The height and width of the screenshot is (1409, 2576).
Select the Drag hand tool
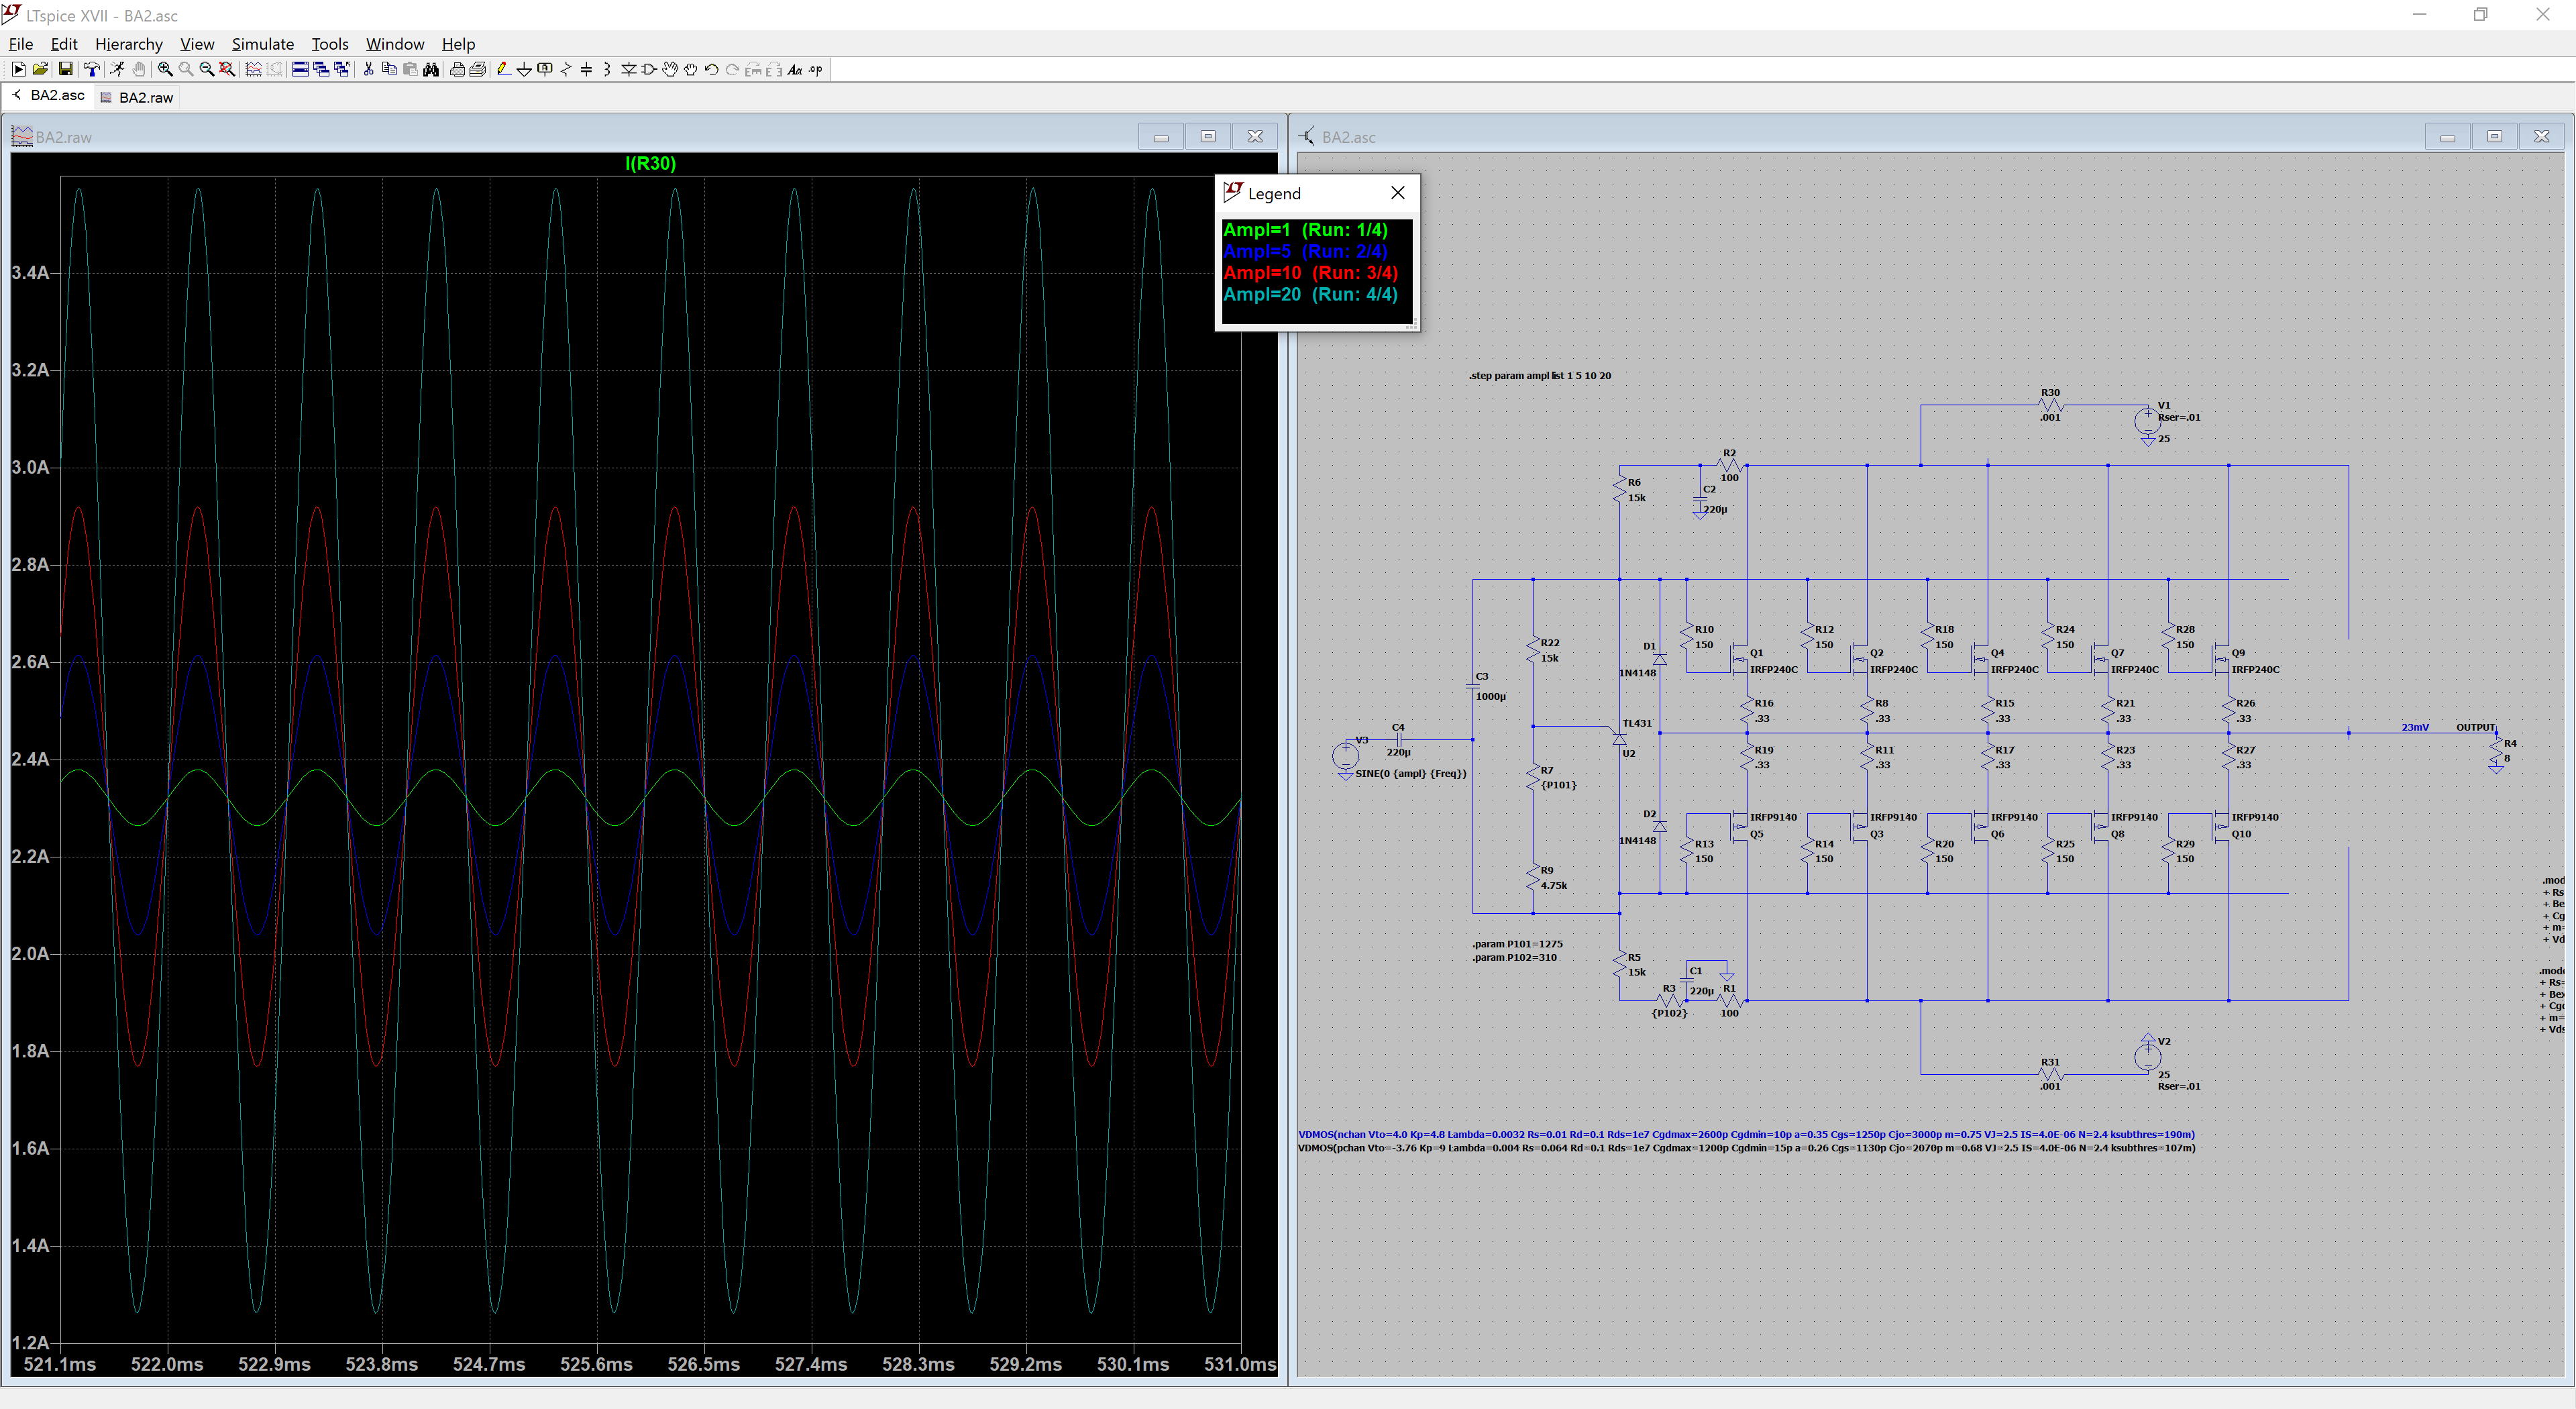click(691, 69)
